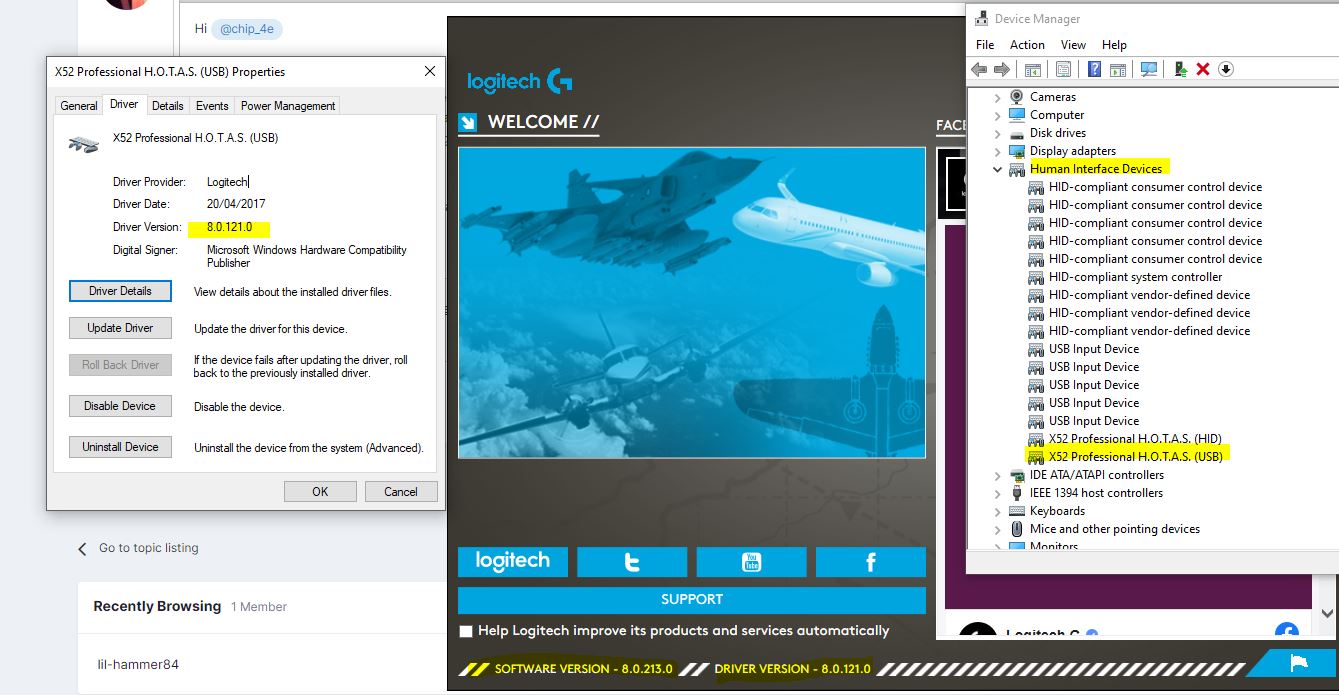This screenshot has height=695, width=1339.
Task: Expand the Keyboards node
Action: tap(997, 511)
